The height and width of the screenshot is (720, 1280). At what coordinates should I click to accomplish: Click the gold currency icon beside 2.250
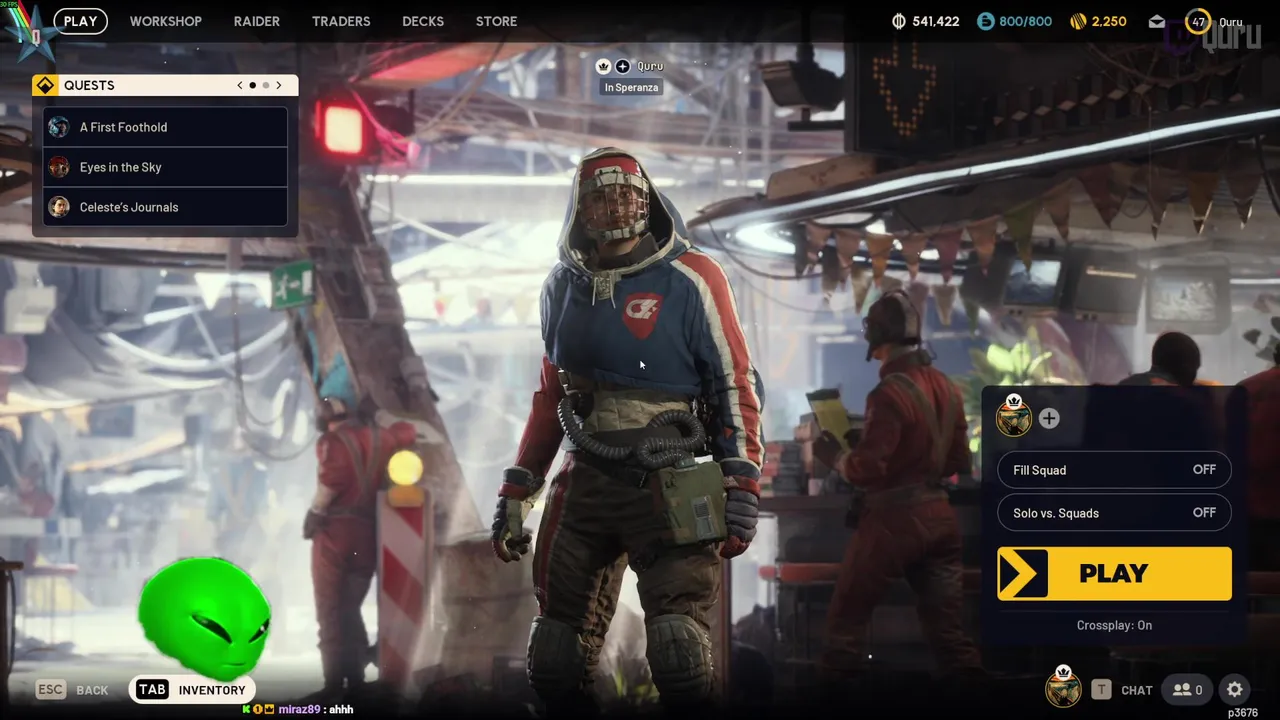pos(1078,21)
